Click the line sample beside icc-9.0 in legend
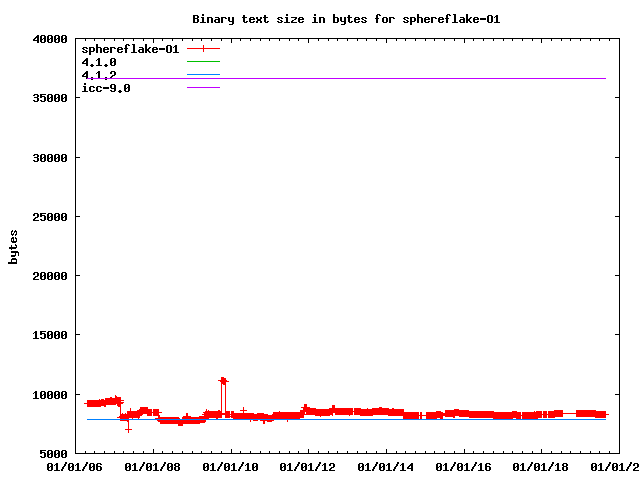This screenshot has height=480, width=640. coord(203,88)
